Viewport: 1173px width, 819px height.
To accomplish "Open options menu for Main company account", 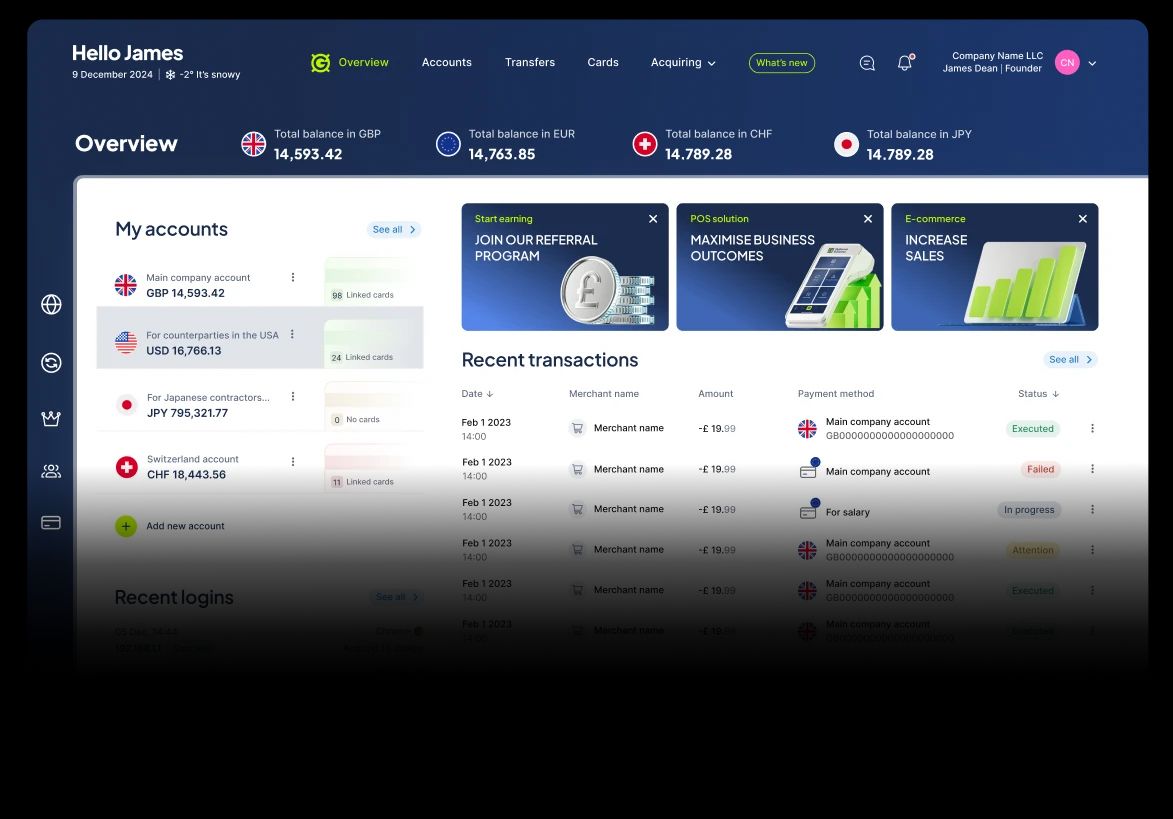I will pyautogui.click(x=293, y=277).
